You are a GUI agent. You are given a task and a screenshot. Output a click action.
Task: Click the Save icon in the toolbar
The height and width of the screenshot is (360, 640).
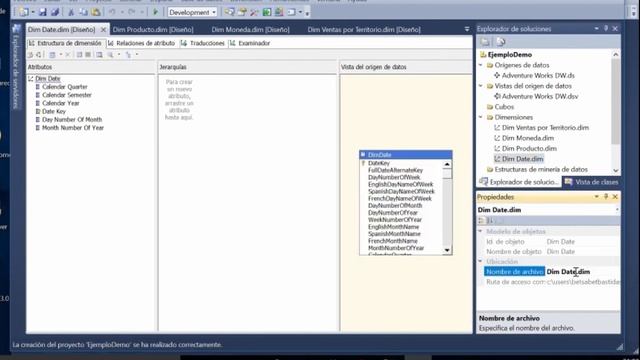pyautogui.click(x=43, y=12)
